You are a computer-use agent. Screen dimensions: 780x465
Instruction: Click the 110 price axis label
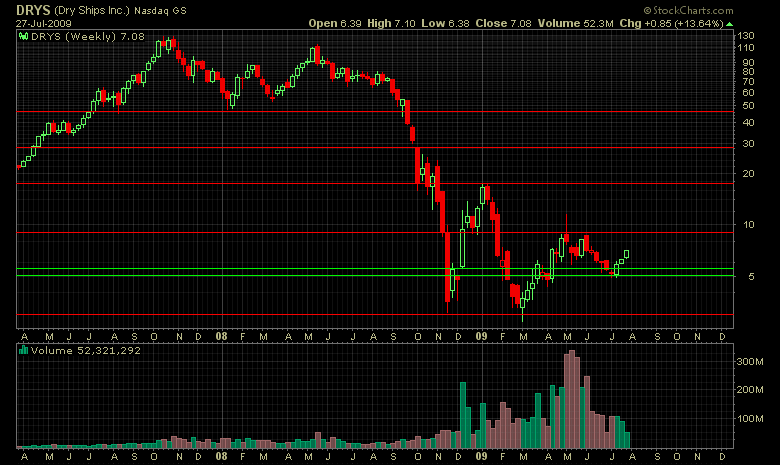[x=746, y=48]
